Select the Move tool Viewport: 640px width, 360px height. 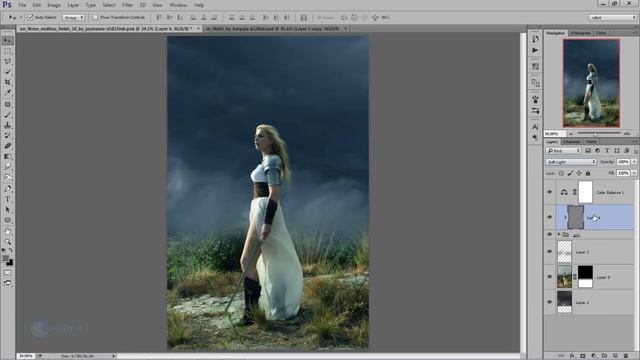click(8, 41)
